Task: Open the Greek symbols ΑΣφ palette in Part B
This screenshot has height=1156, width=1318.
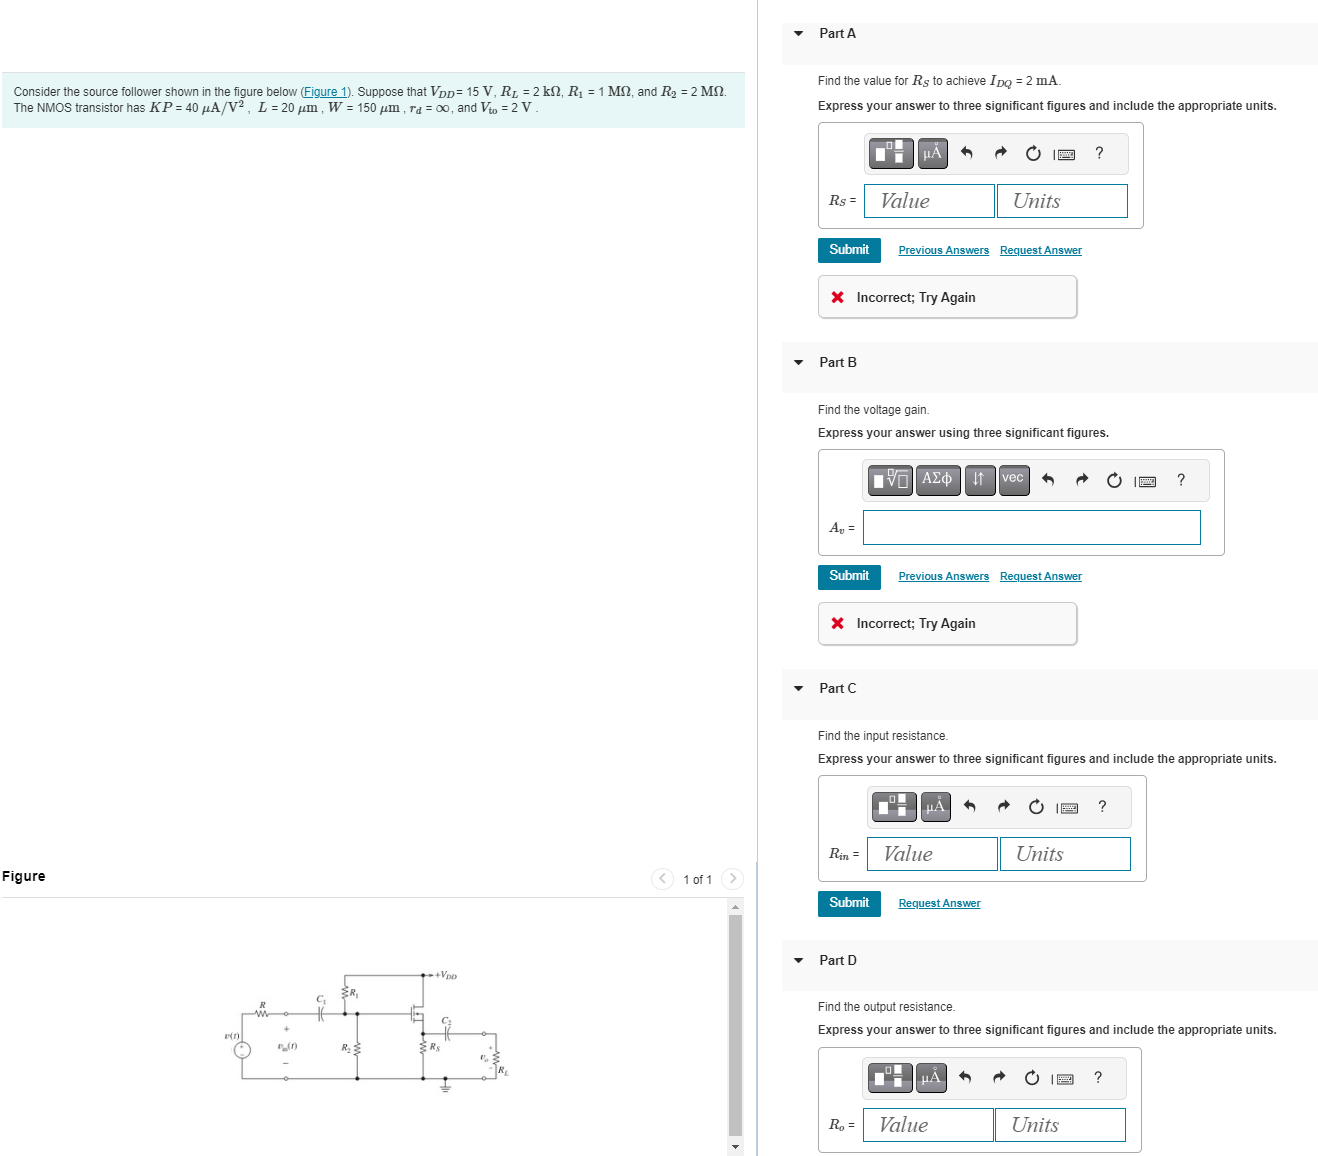Action: pos(937,480)
